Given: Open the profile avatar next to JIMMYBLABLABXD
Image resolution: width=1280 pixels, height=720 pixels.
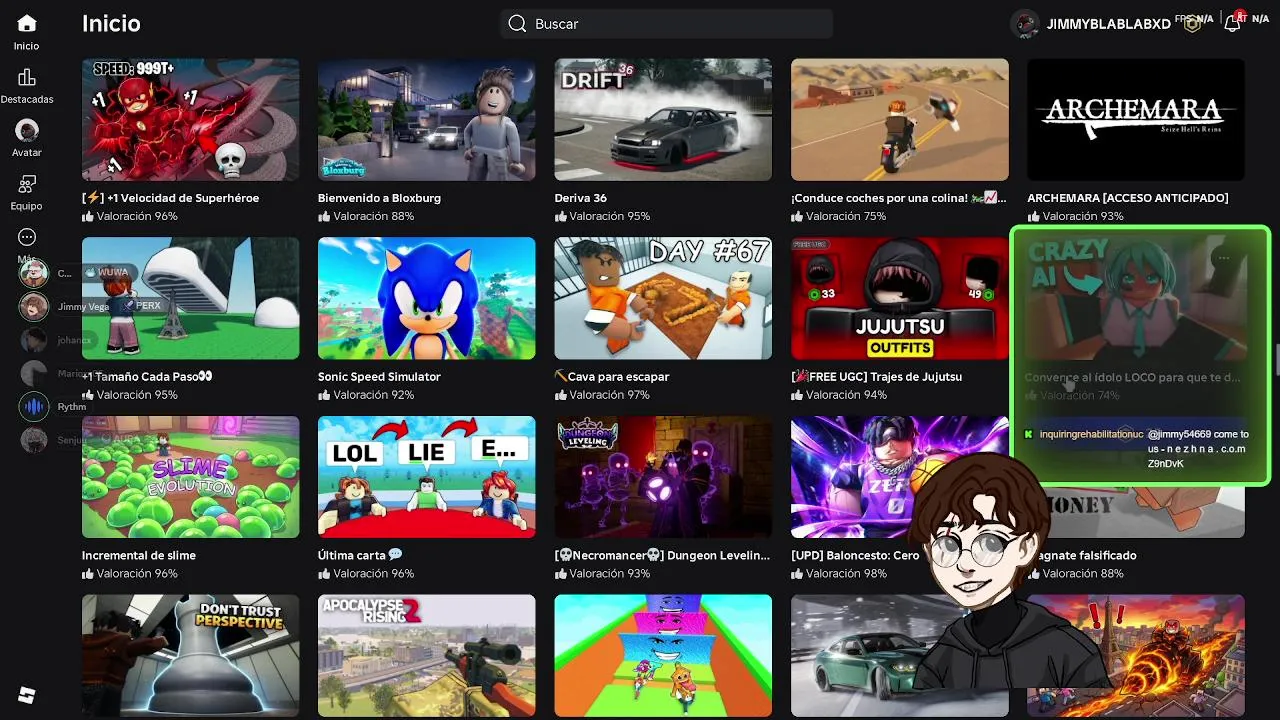Looking at the screenshot, I should 1025,24.
